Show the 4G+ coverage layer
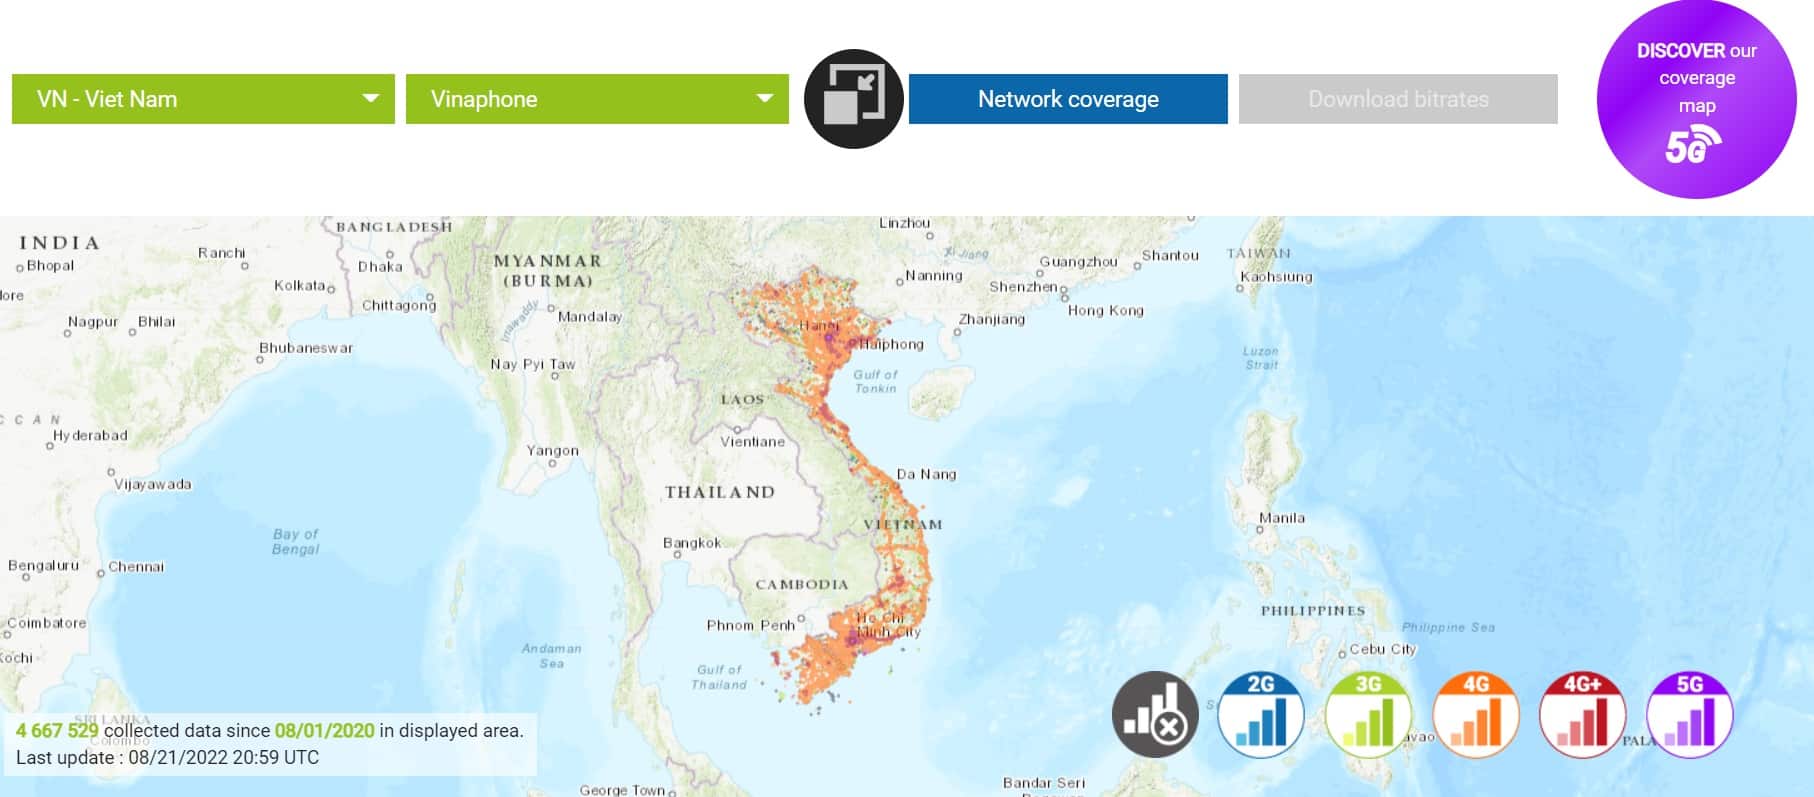 pyautogui.click(x=1582, y=714)
